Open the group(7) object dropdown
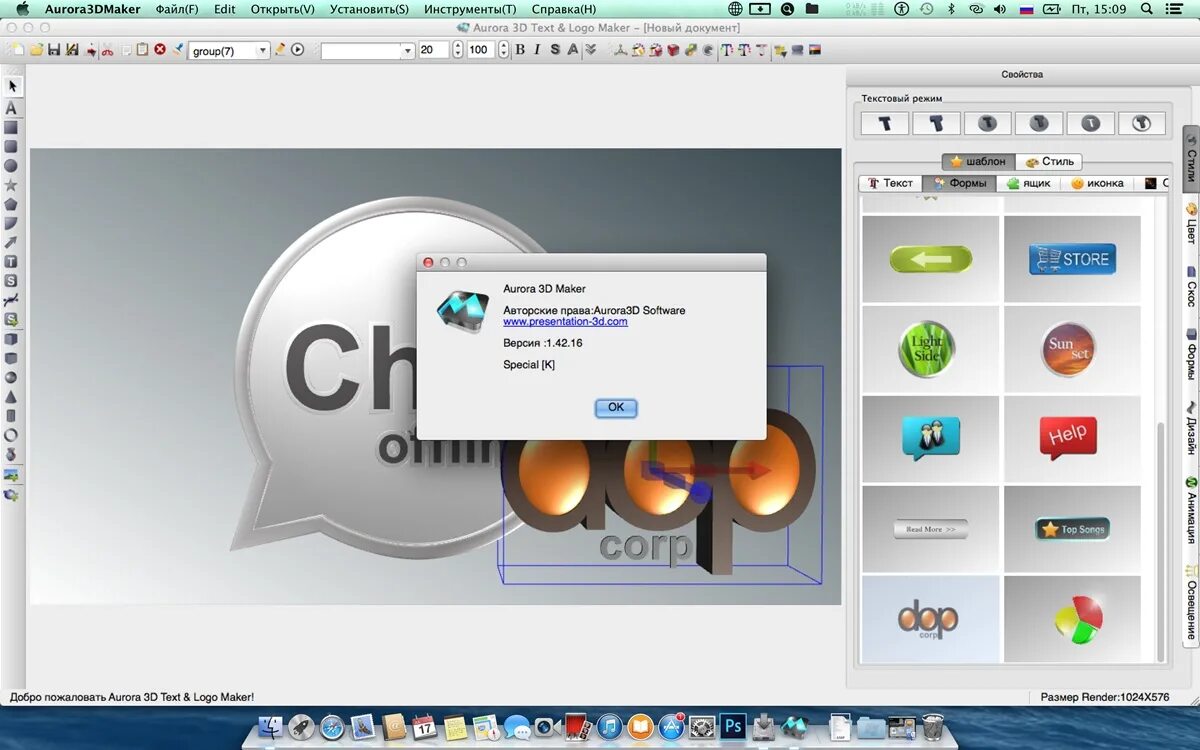The image size is (1200, 750). (x=228, y=50)
